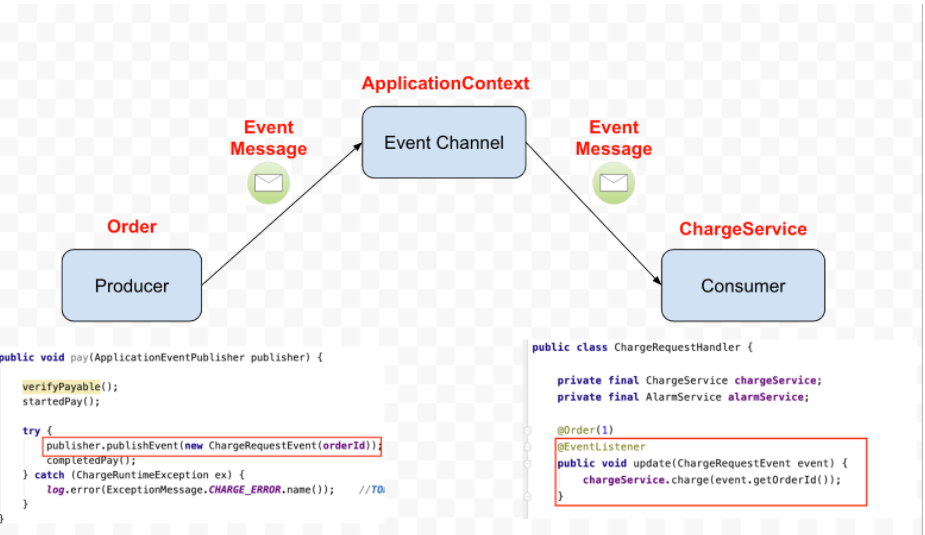
Task: Click the left envelope Event Message icon
Action: click(268, 183)
